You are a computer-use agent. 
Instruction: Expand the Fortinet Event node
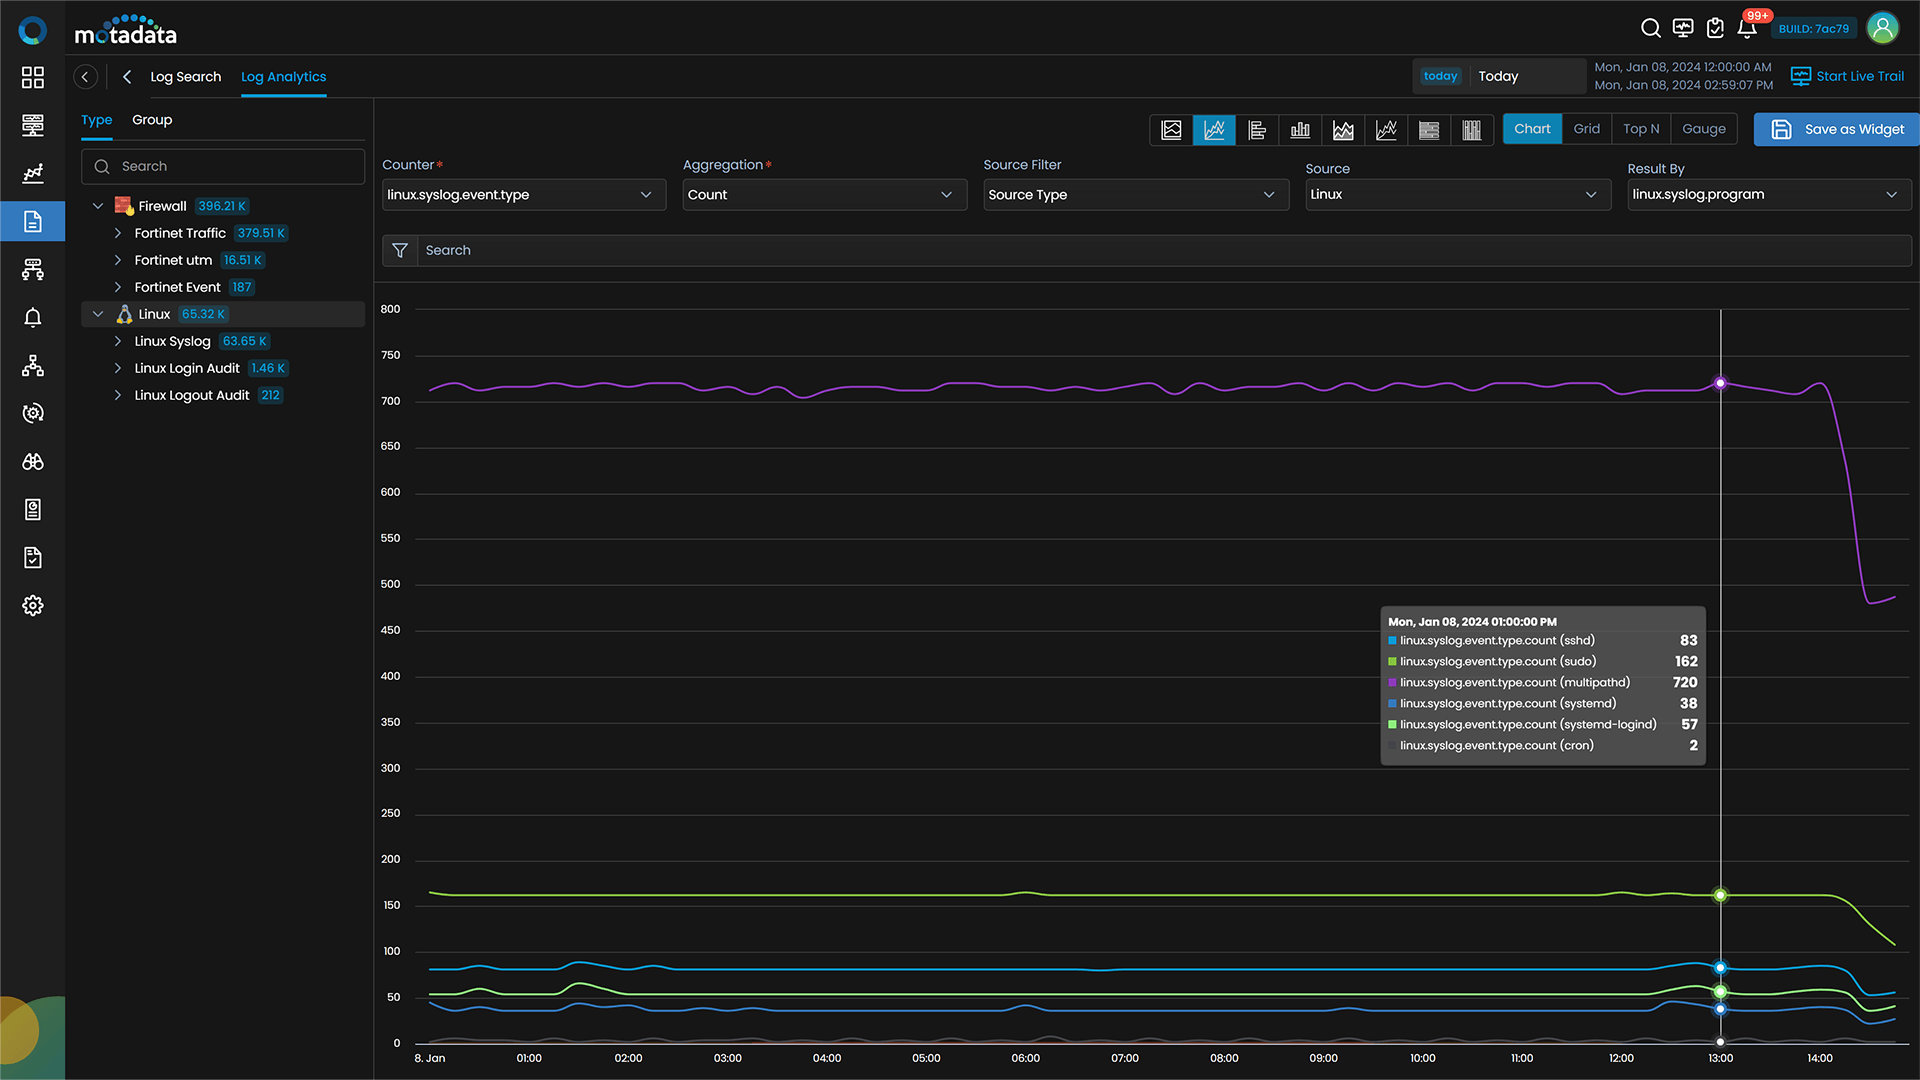tap(118, 287)
